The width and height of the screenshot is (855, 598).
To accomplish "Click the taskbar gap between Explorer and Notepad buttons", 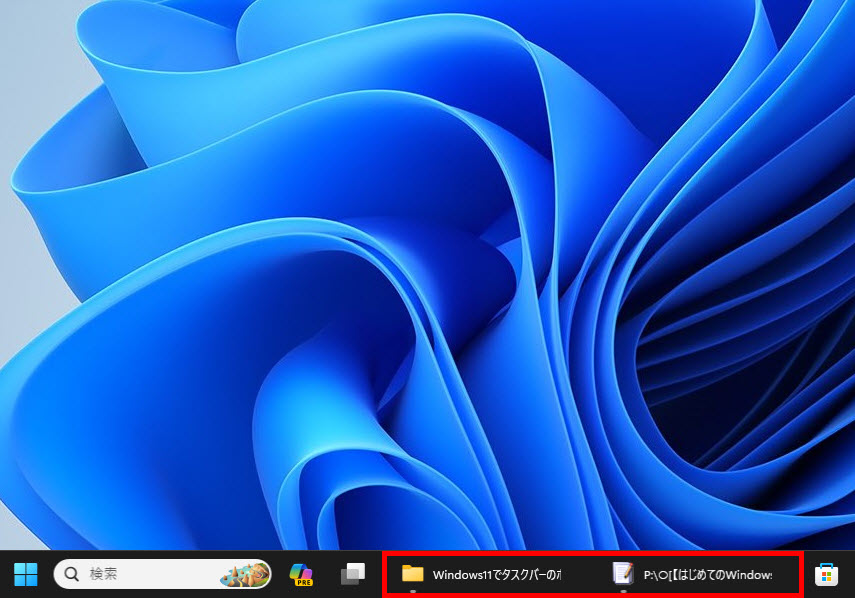I will 590,574.
